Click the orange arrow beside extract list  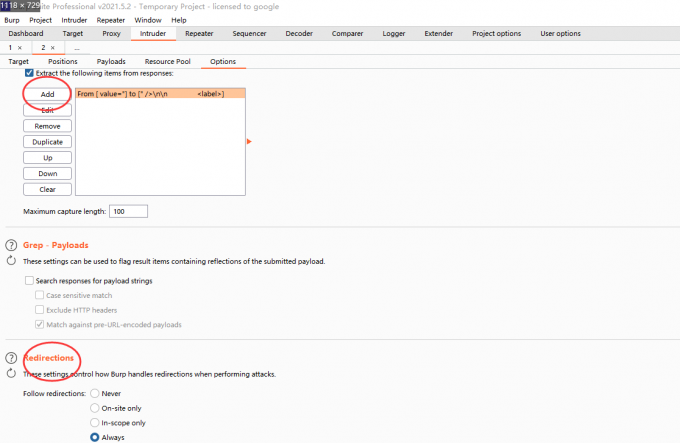(249, 141)
